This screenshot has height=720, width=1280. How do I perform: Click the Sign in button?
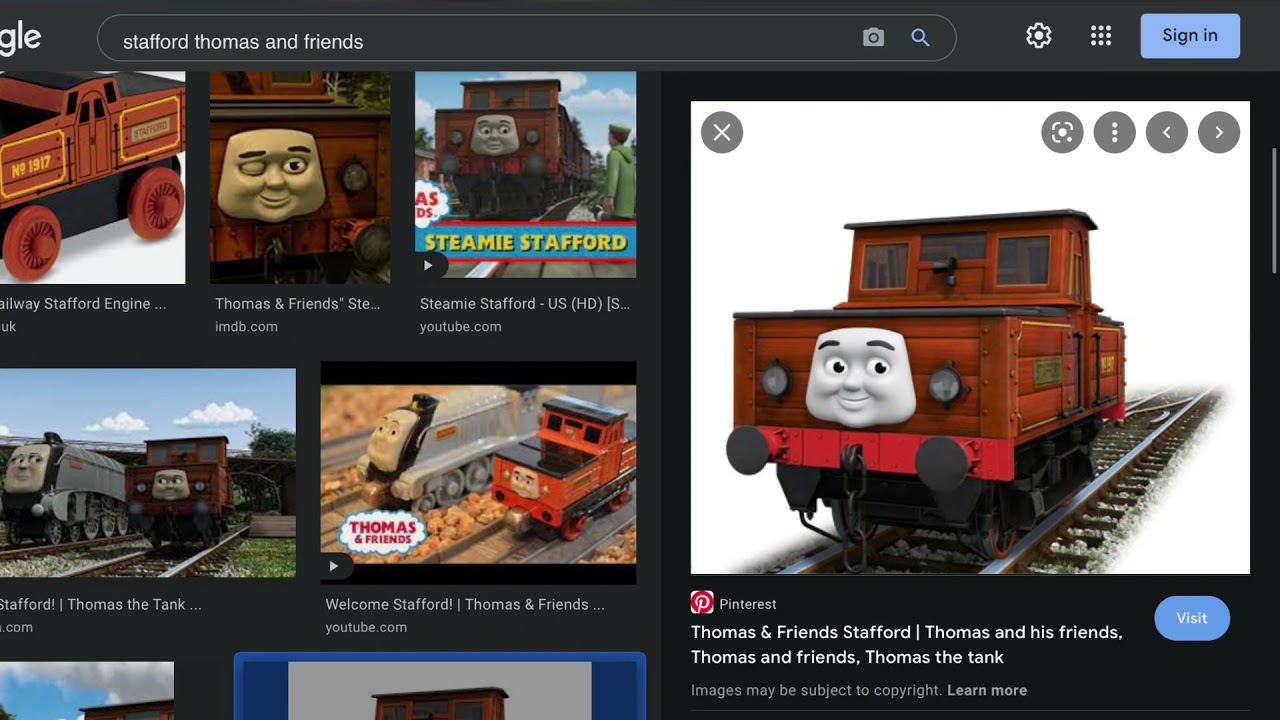coord(1190,36)
